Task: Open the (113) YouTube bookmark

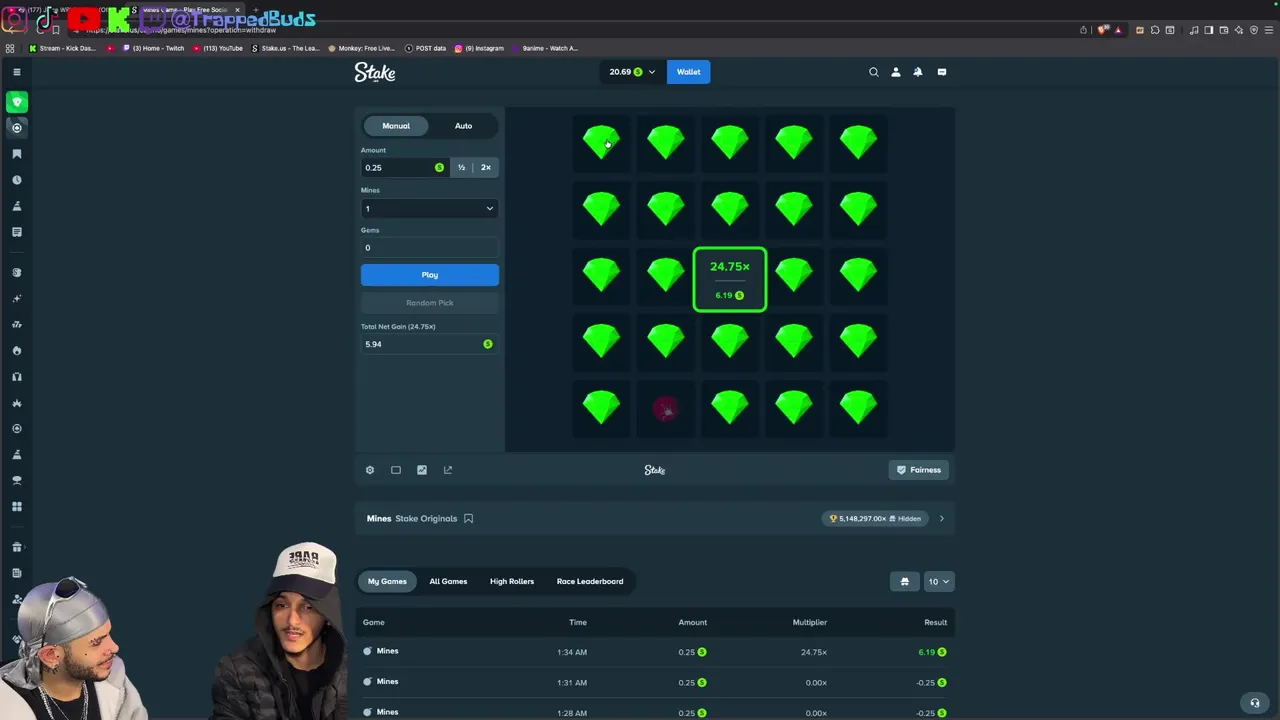Action: coord(218,48)
